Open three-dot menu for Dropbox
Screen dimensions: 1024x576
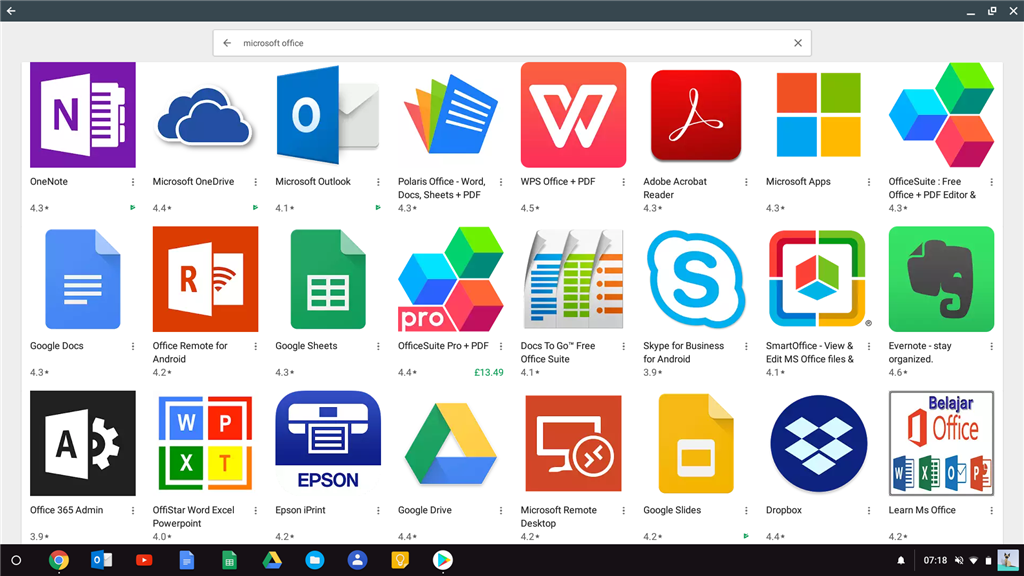point(869,511)
